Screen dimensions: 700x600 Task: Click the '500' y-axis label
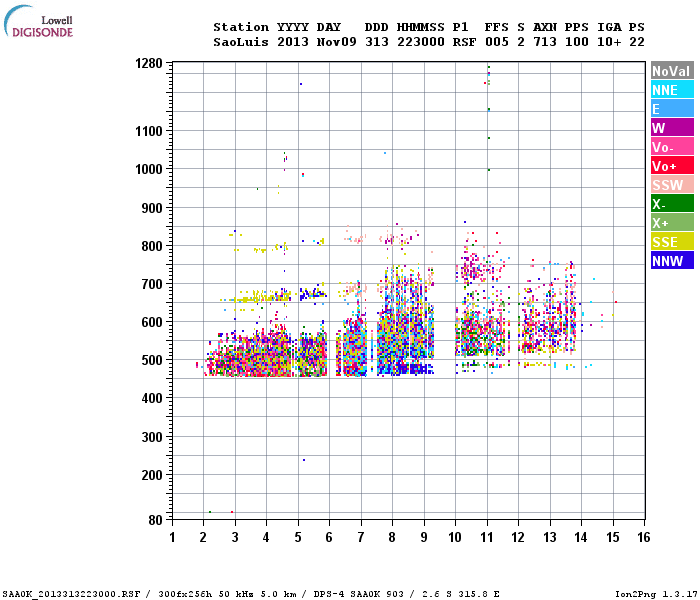pyautogui.click(x=152, y=360)
